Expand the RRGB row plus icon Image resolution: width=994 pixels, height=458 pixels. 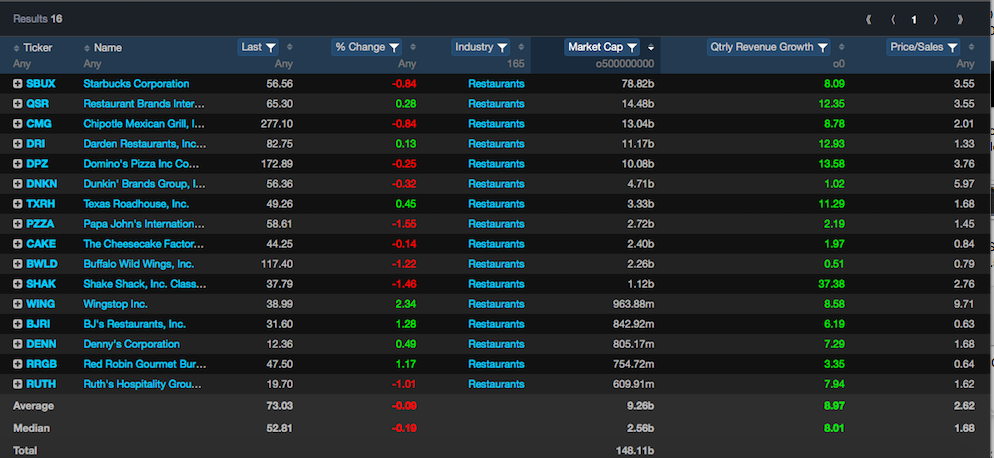pyautogui.click(x=18, y=364)
